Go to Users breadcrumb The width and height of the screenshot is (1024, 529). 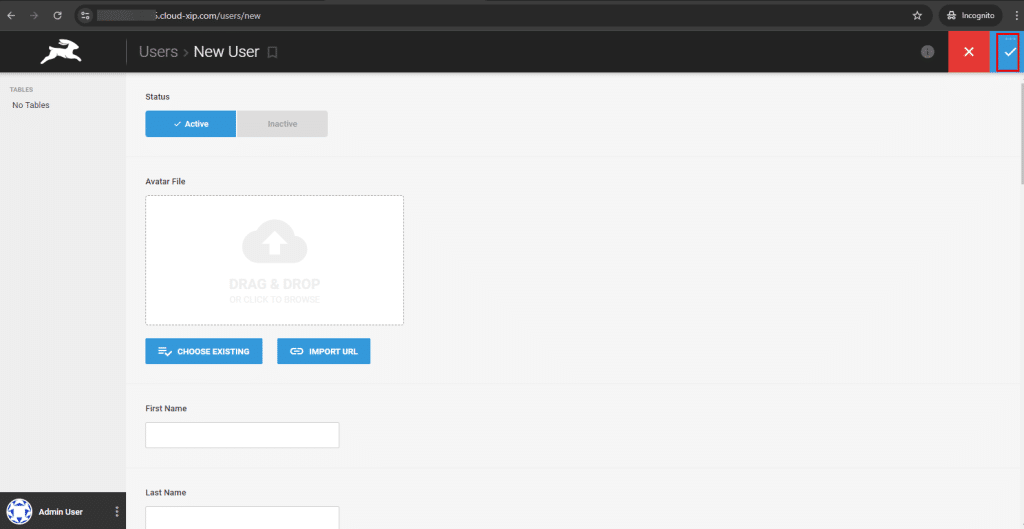click(159, 52)
